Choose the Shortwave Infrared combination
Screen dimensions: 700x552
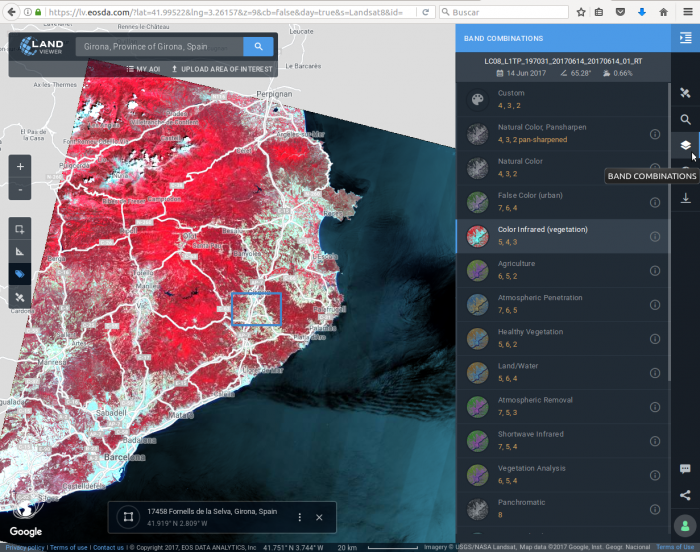point(563,441)
